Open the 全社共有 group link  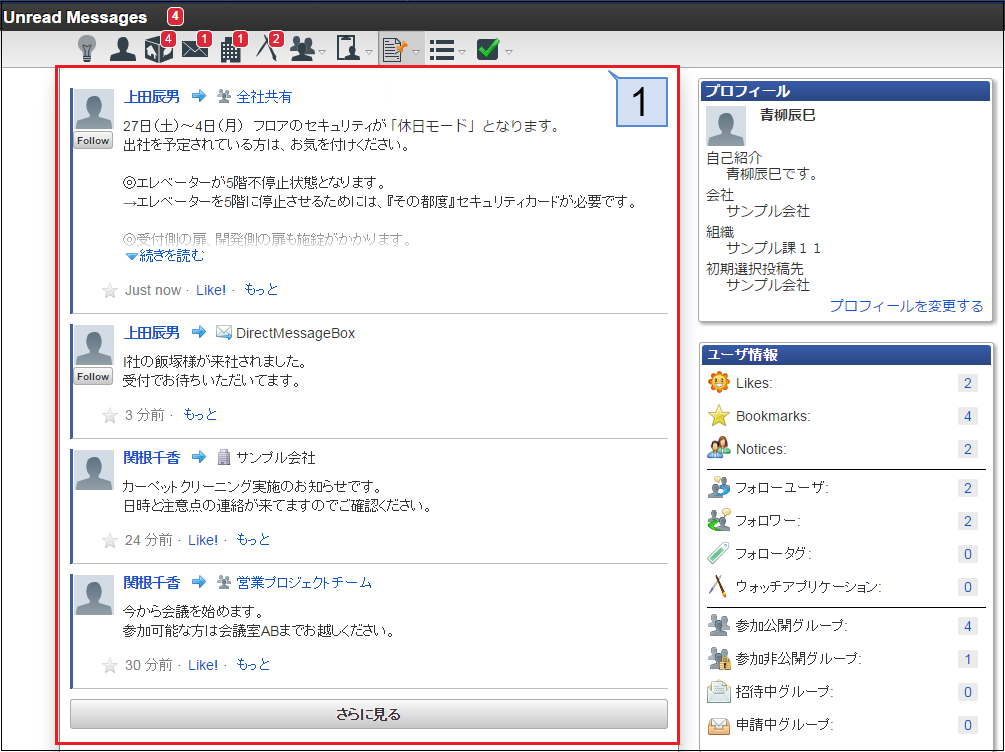click(x=264, y=97)
